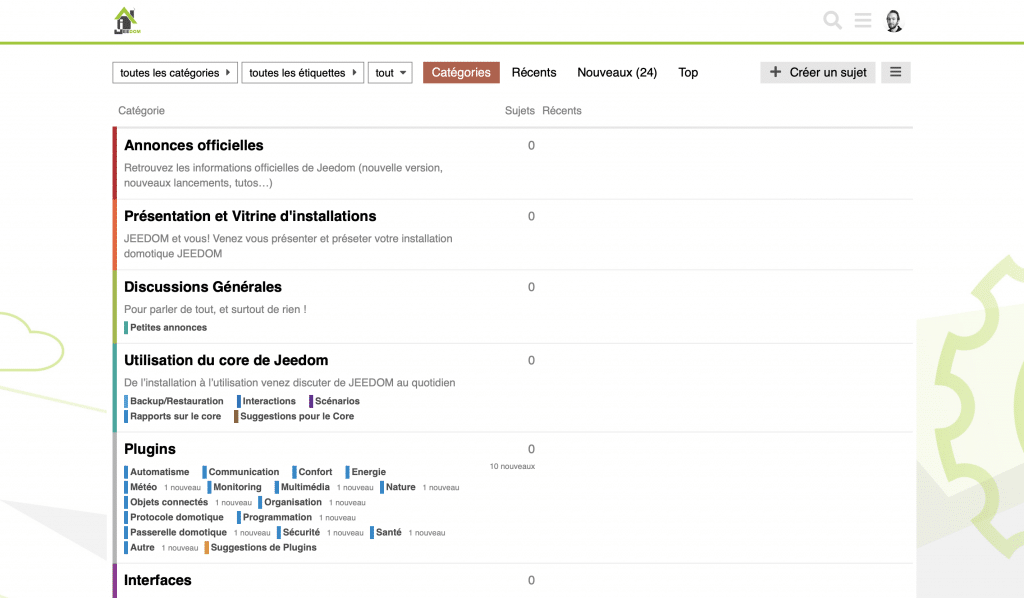Open the Suggestions pour le Core subcategory

(295, 416)
